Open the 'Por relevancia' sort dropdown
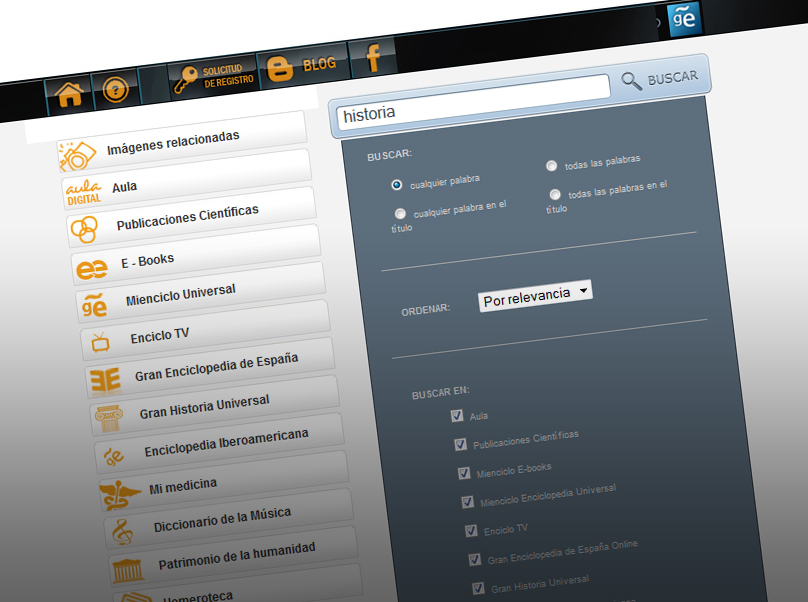The width and height of the screenshot is (808, 602). click(535, 295)
